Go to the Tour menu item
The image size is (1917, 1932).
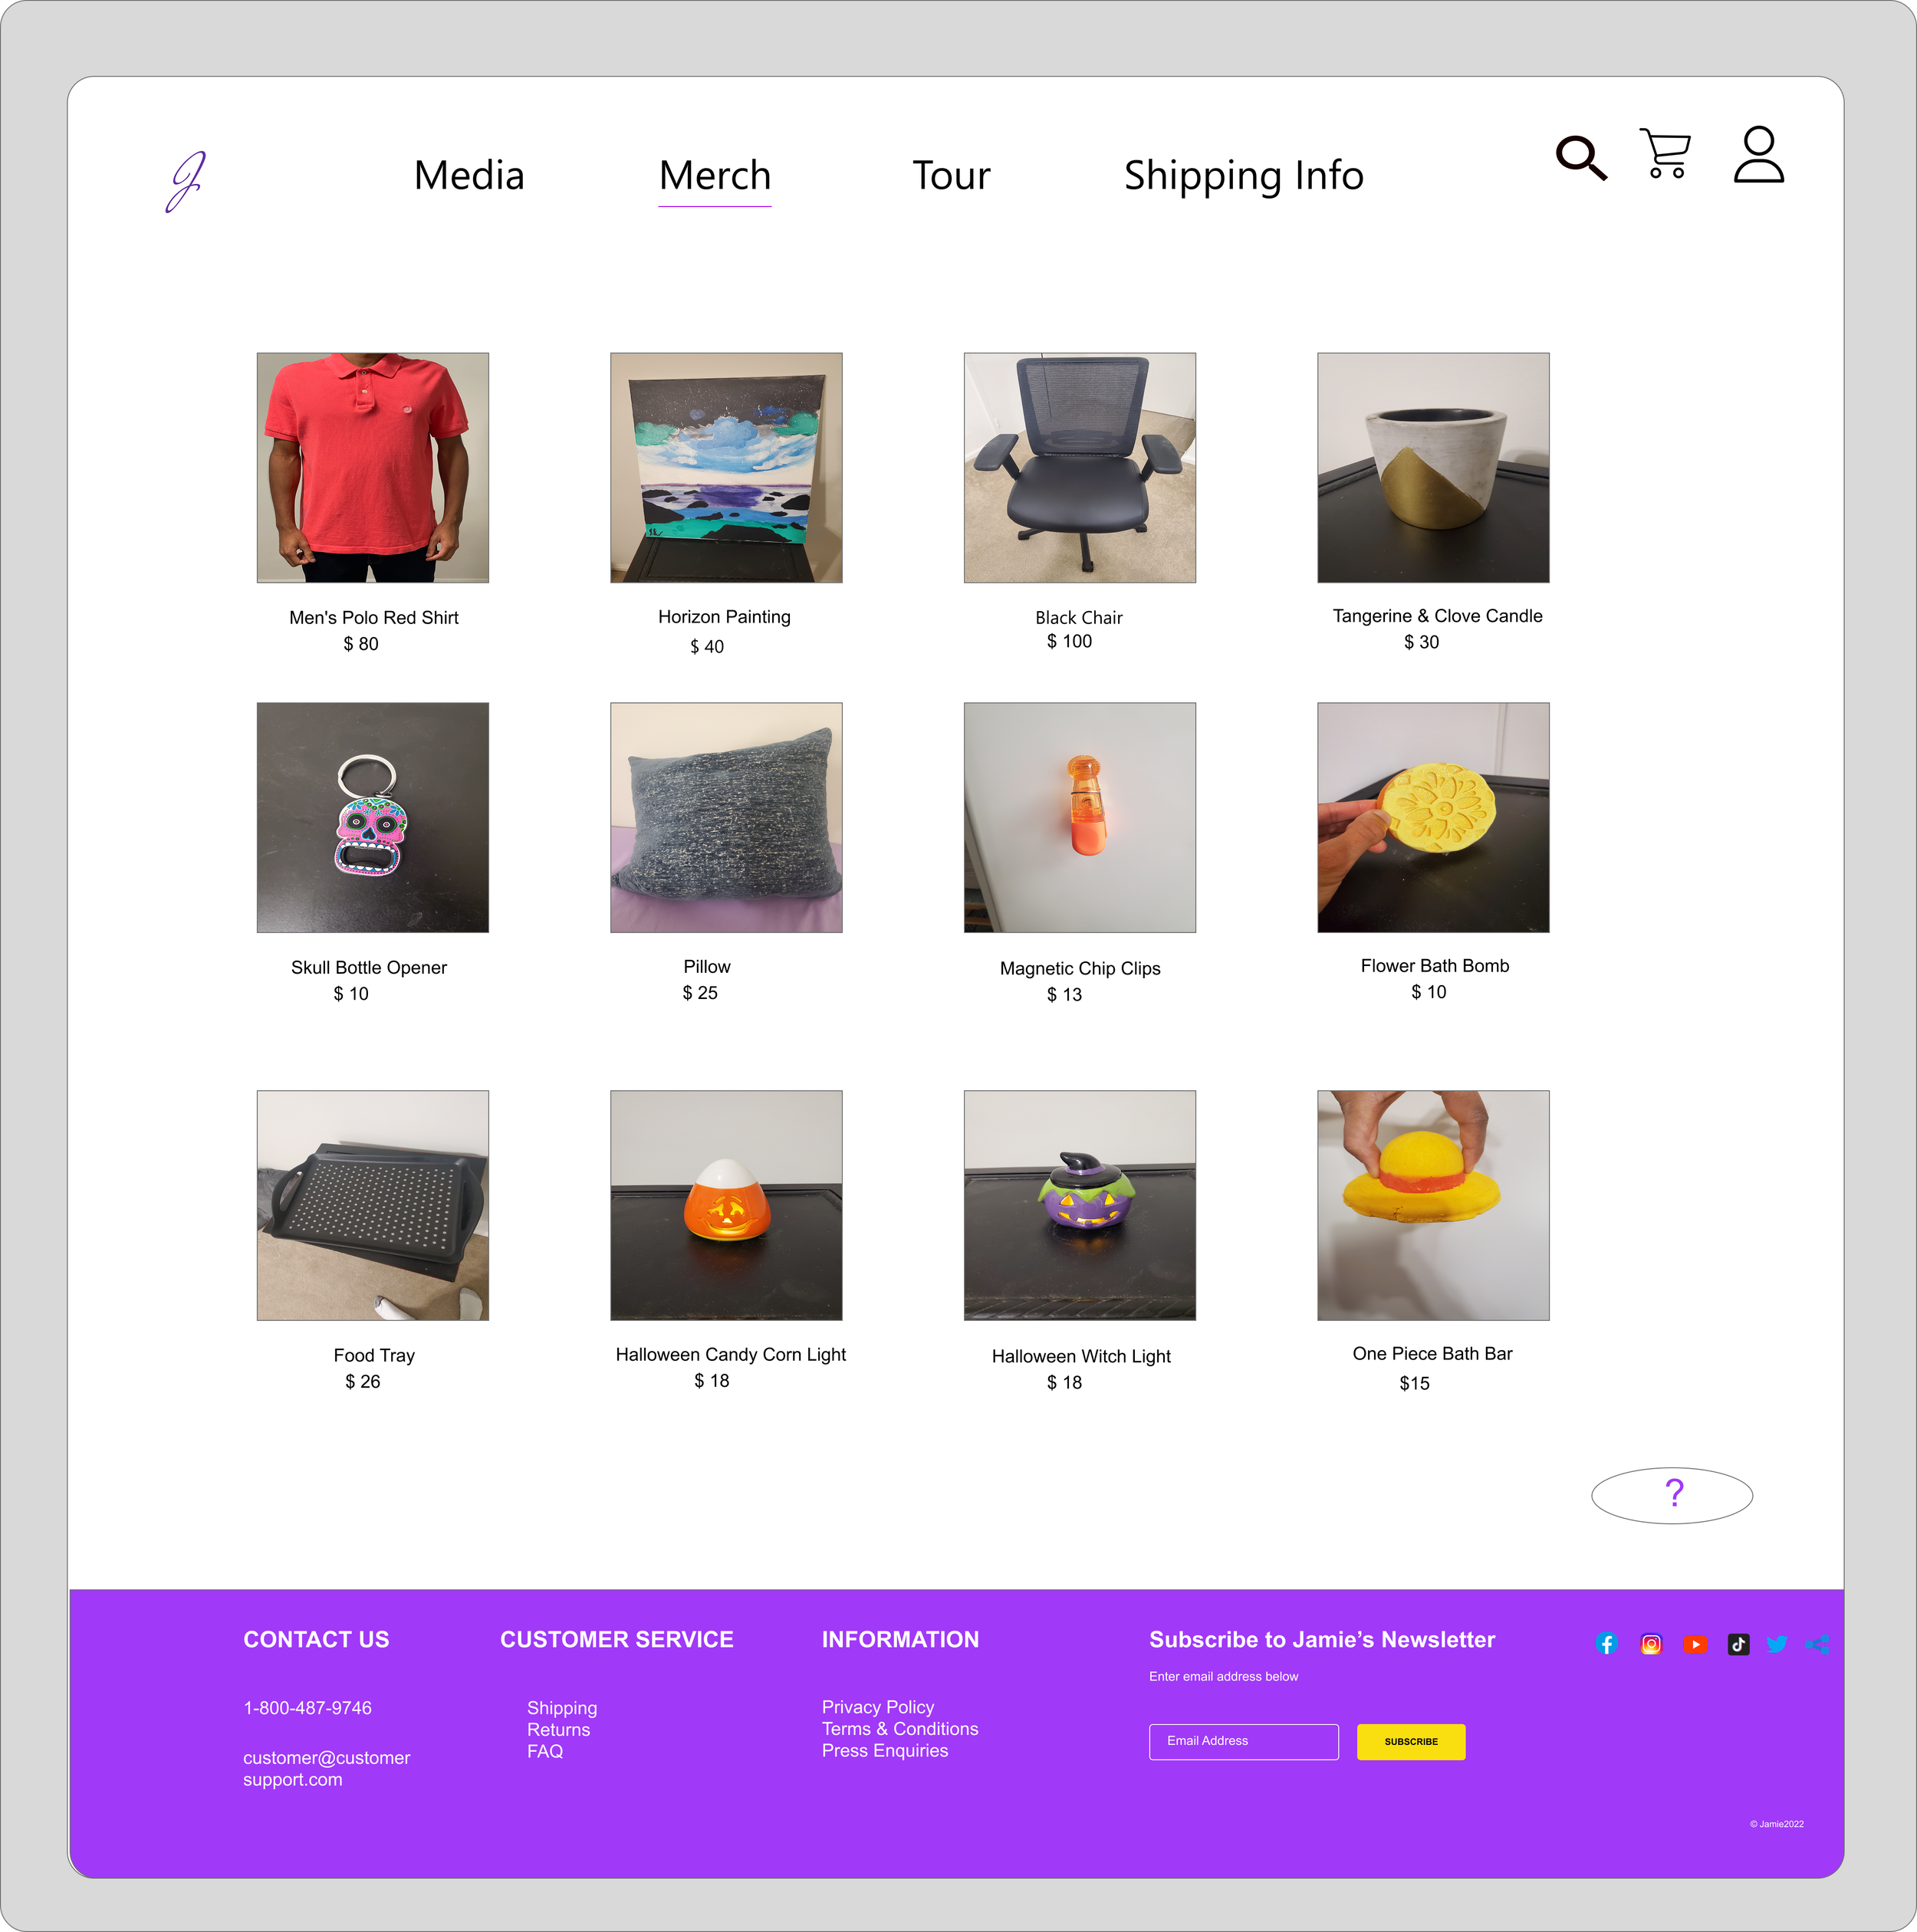coord(951,176)
